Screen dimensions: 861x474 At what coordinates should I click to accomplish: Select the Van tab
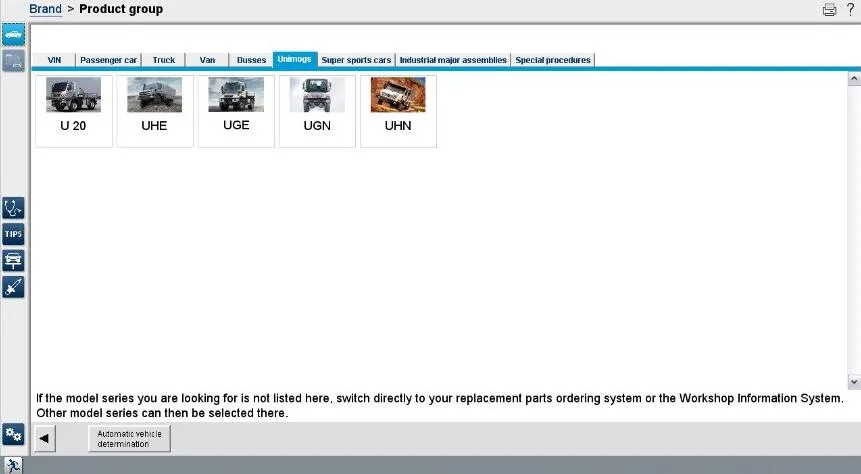point(207,60)
